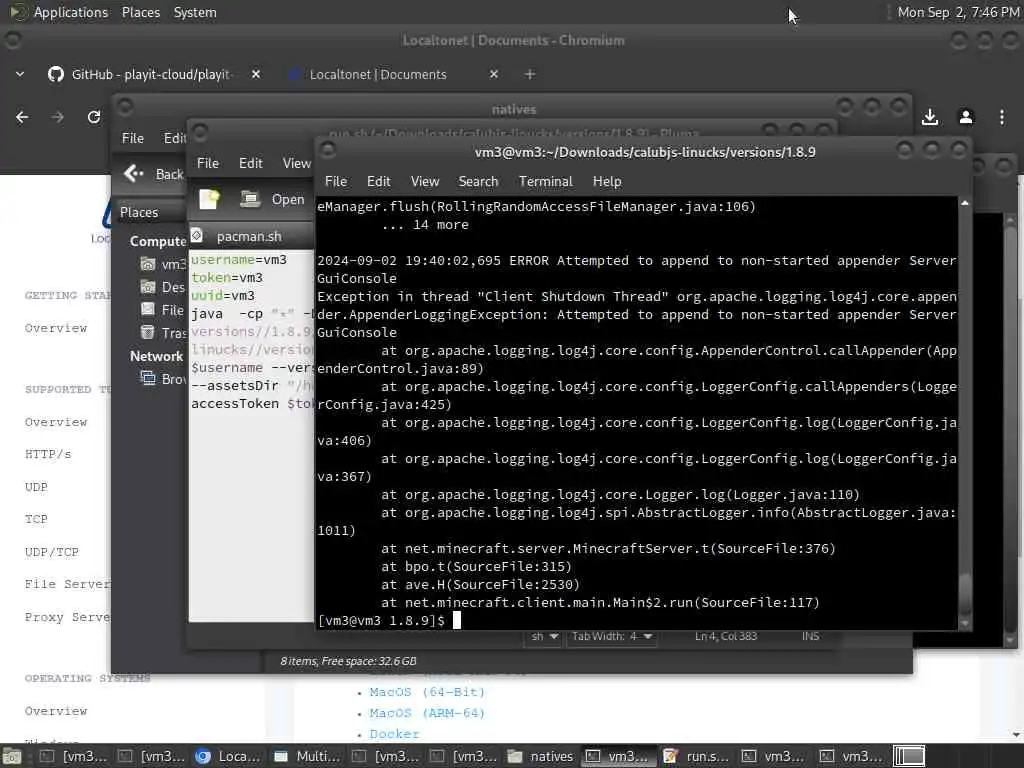This screenshot has height=768, width=1024.
Task: Open MacOS (64-Bit) download link
Action: tap(427, 692)
